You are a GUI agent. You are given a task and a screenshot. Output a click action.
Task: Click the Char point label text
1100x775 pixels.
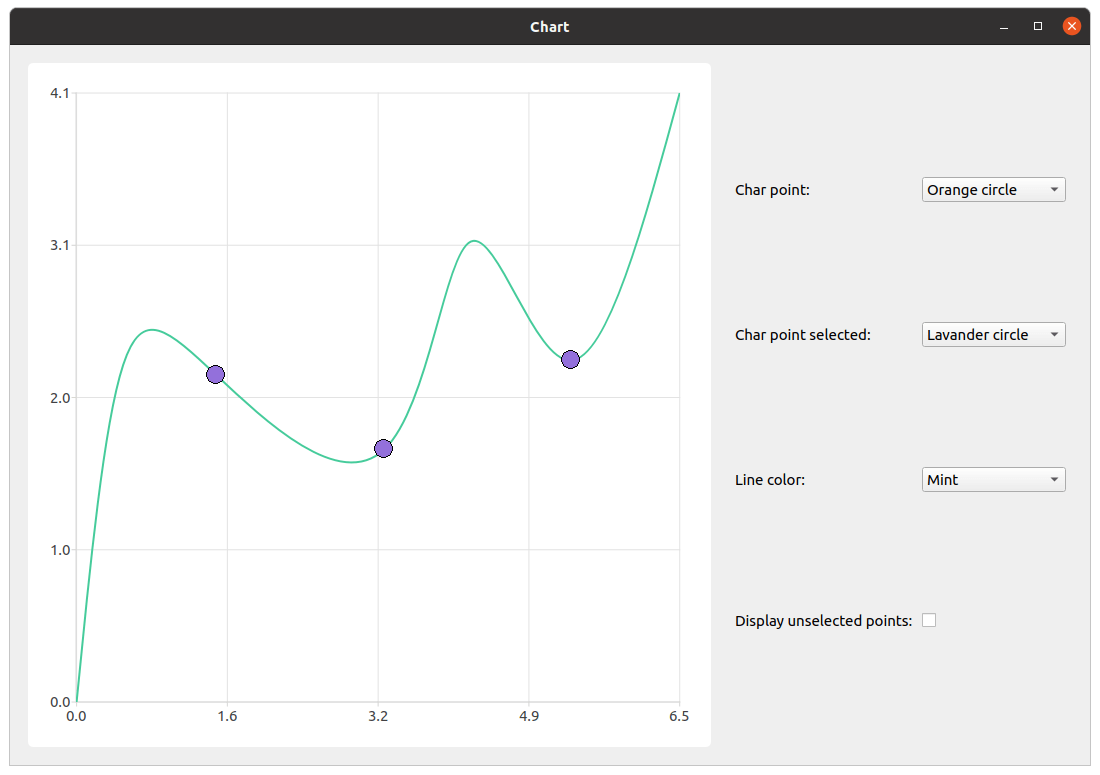(771, 189)
